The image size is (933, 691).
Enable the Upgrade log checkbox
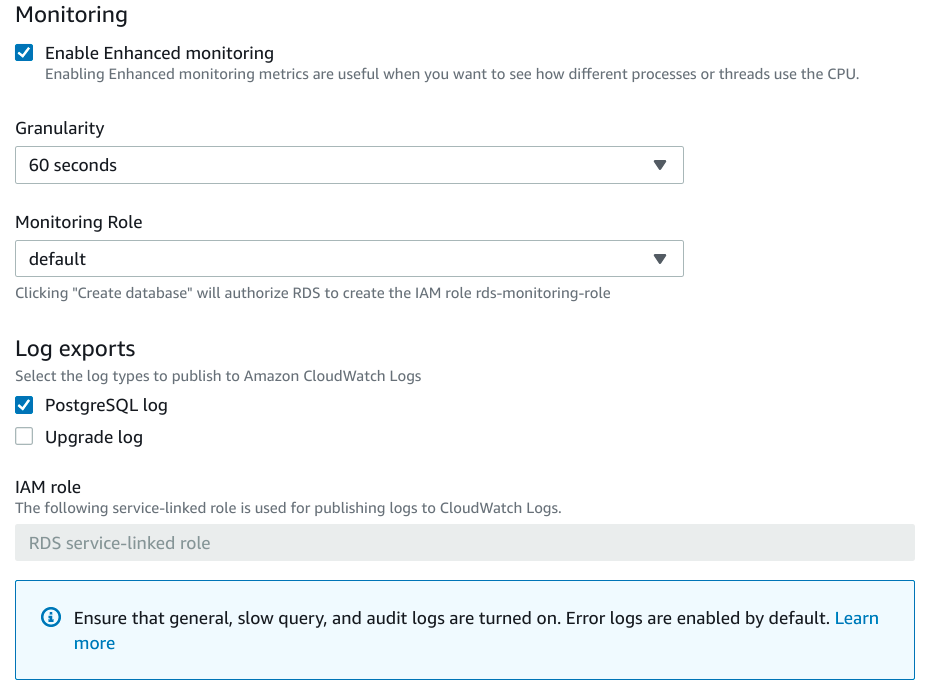(25, 437)
